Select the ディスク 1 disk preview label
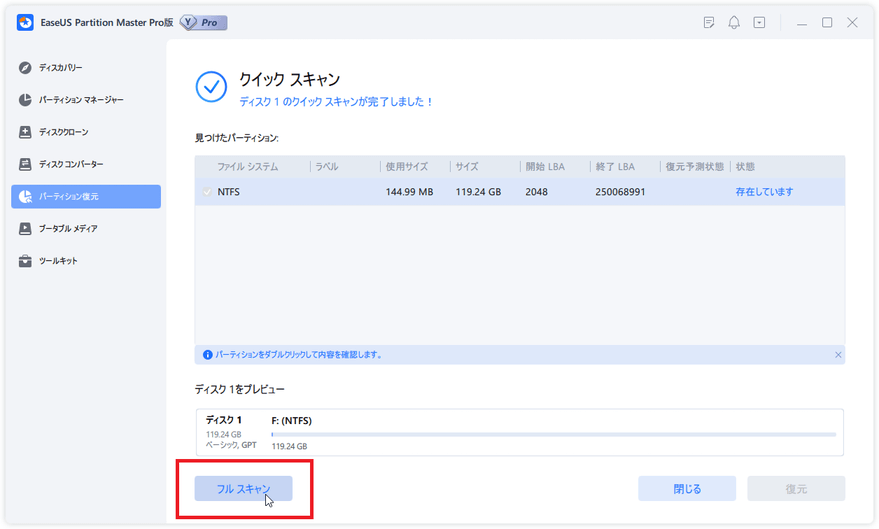 pos(224,420)
